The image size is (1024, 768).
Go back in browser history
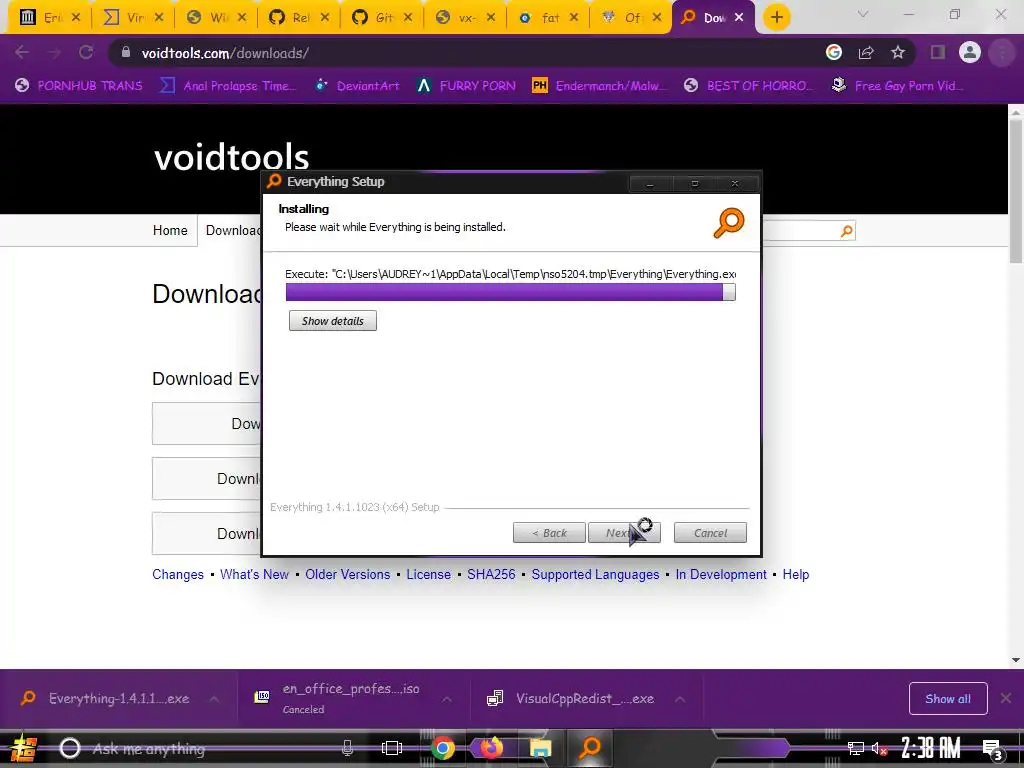(x=22, y=52)
